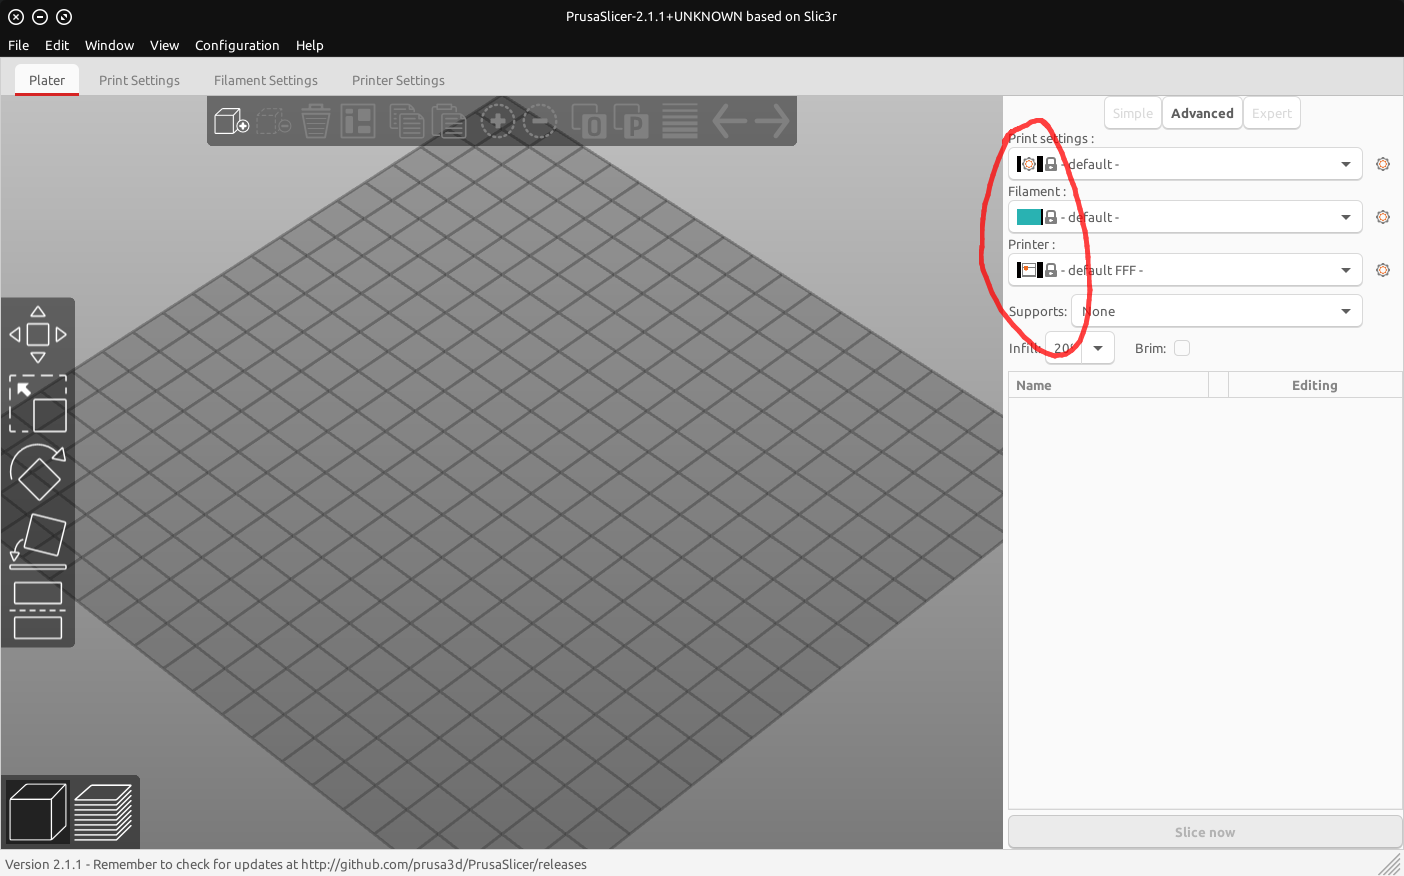Viewport: 1404px width, 876px height.
Task: Click the Layers editing icon
Action: point(680,122)
